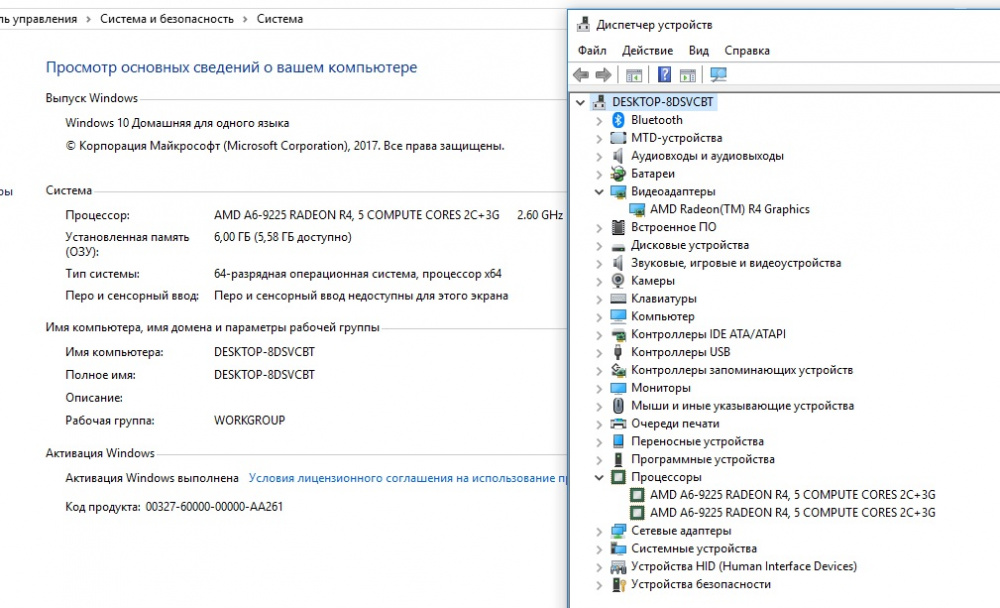Click the DESKTOP-8DSVCBT computer root icon
This screenshot has height=608, width=1000.
(x=599, y=102)
